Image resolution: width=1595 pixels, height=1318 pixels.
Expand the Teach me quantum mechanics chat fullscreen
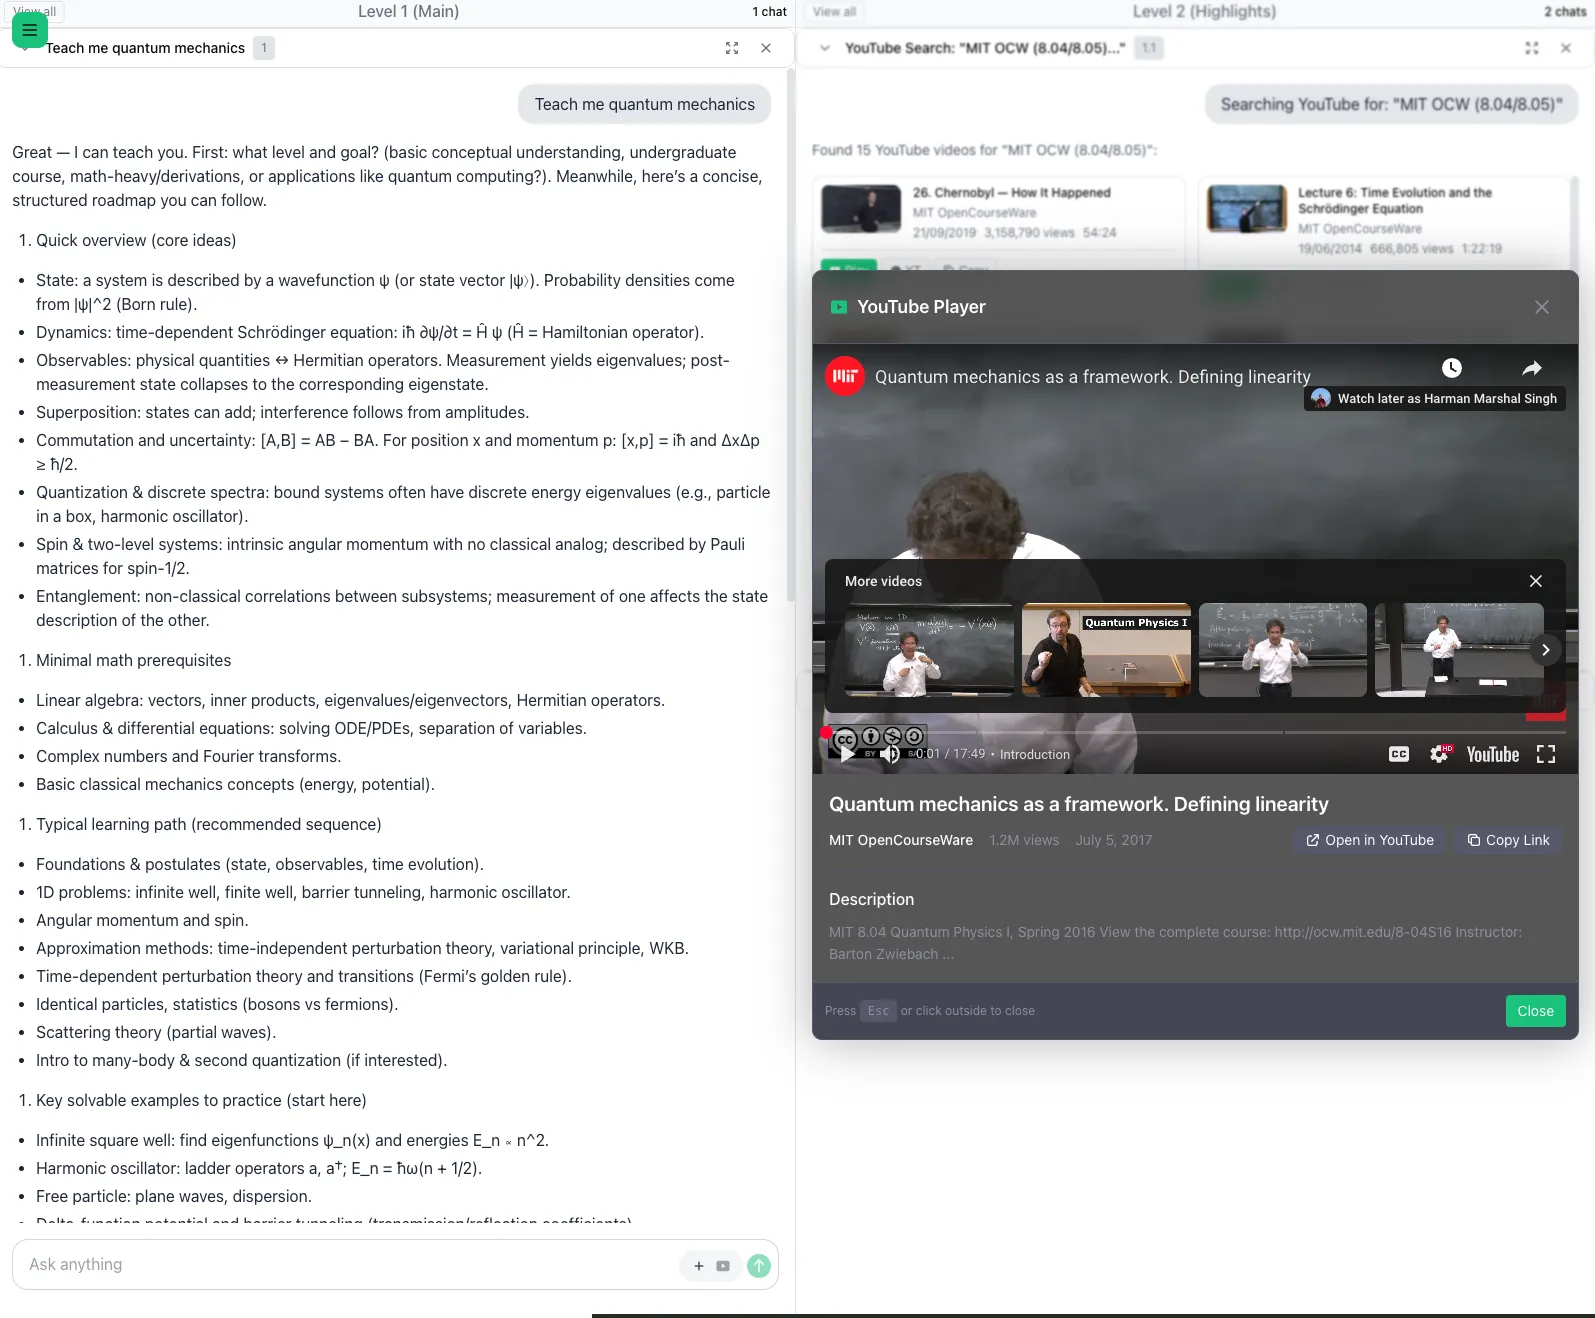click(x=732, y=48)
